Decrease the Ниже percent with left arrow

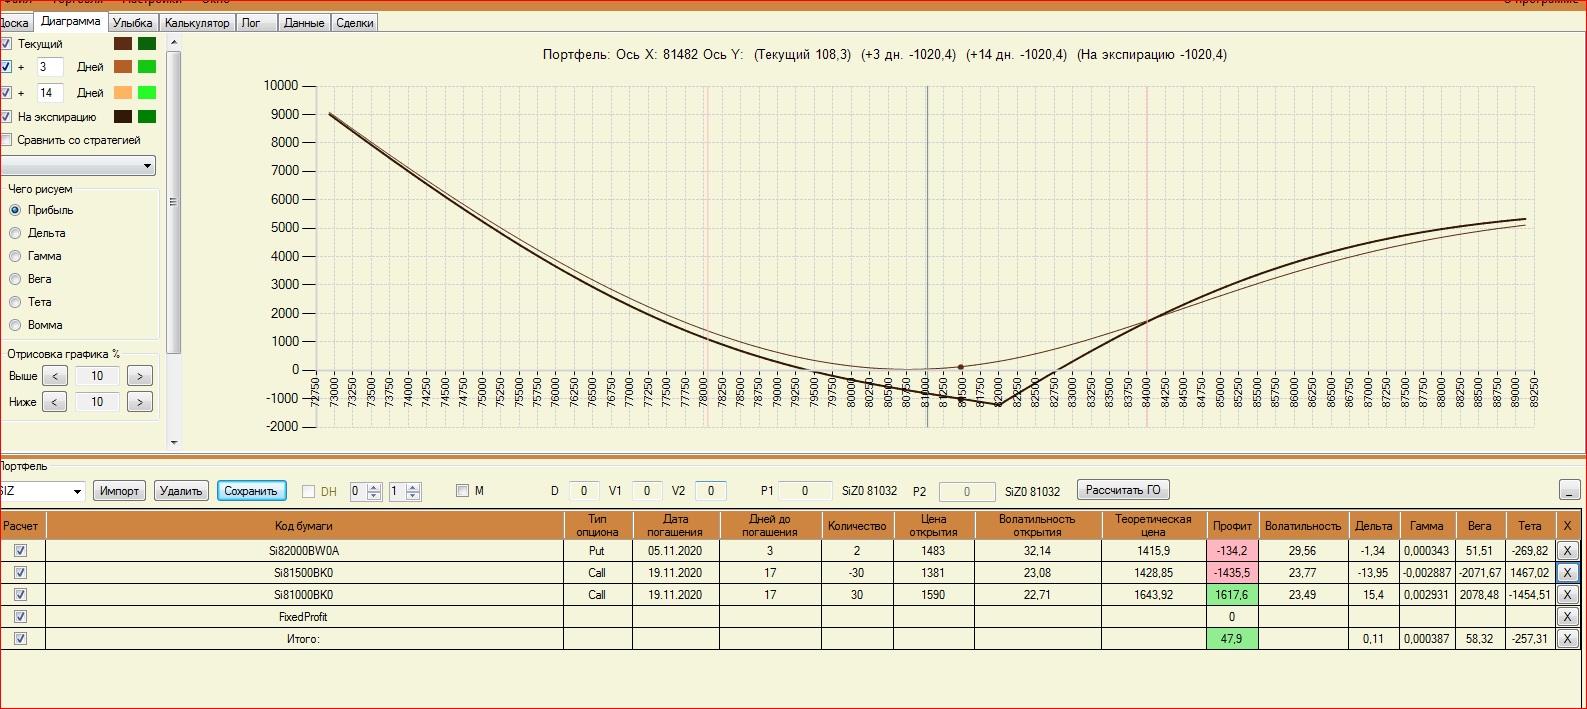click(55, 402)
